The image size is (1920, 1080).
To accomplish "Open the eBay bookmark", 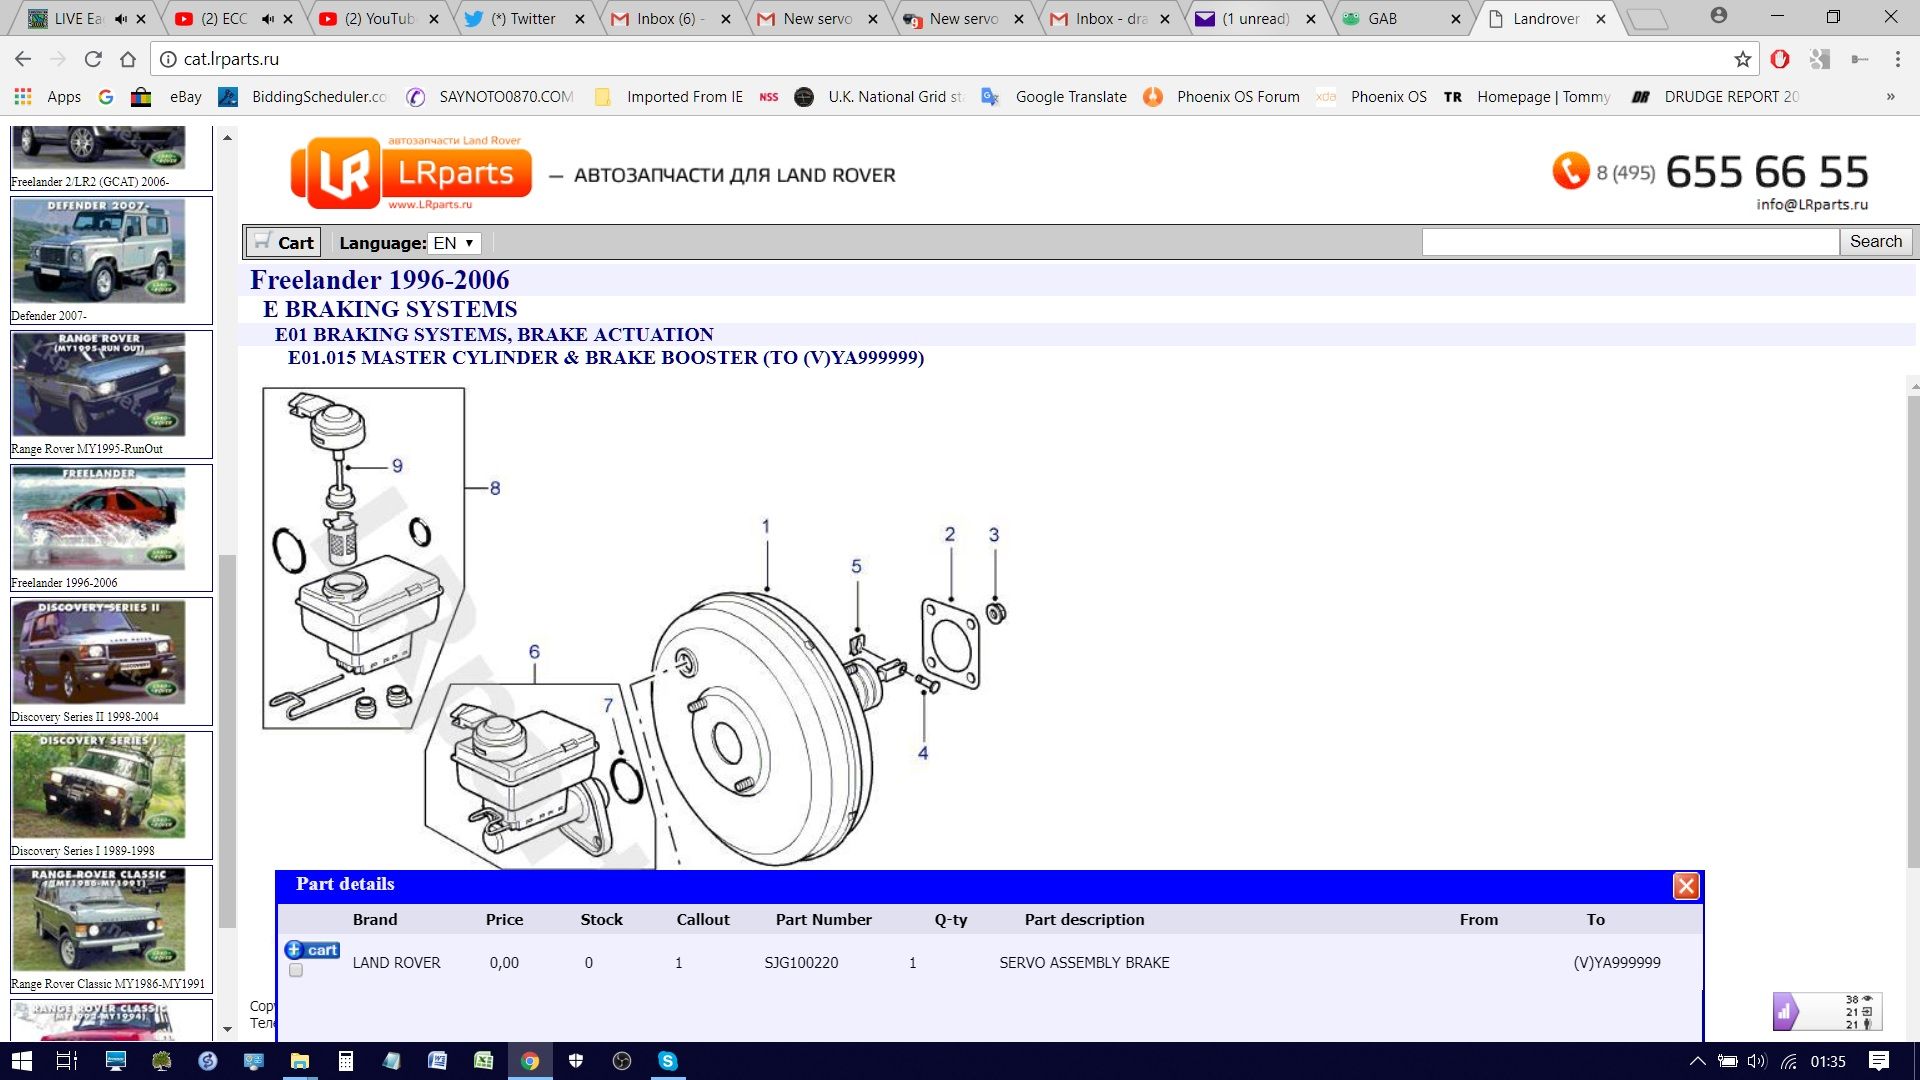I will coord(185,97).
